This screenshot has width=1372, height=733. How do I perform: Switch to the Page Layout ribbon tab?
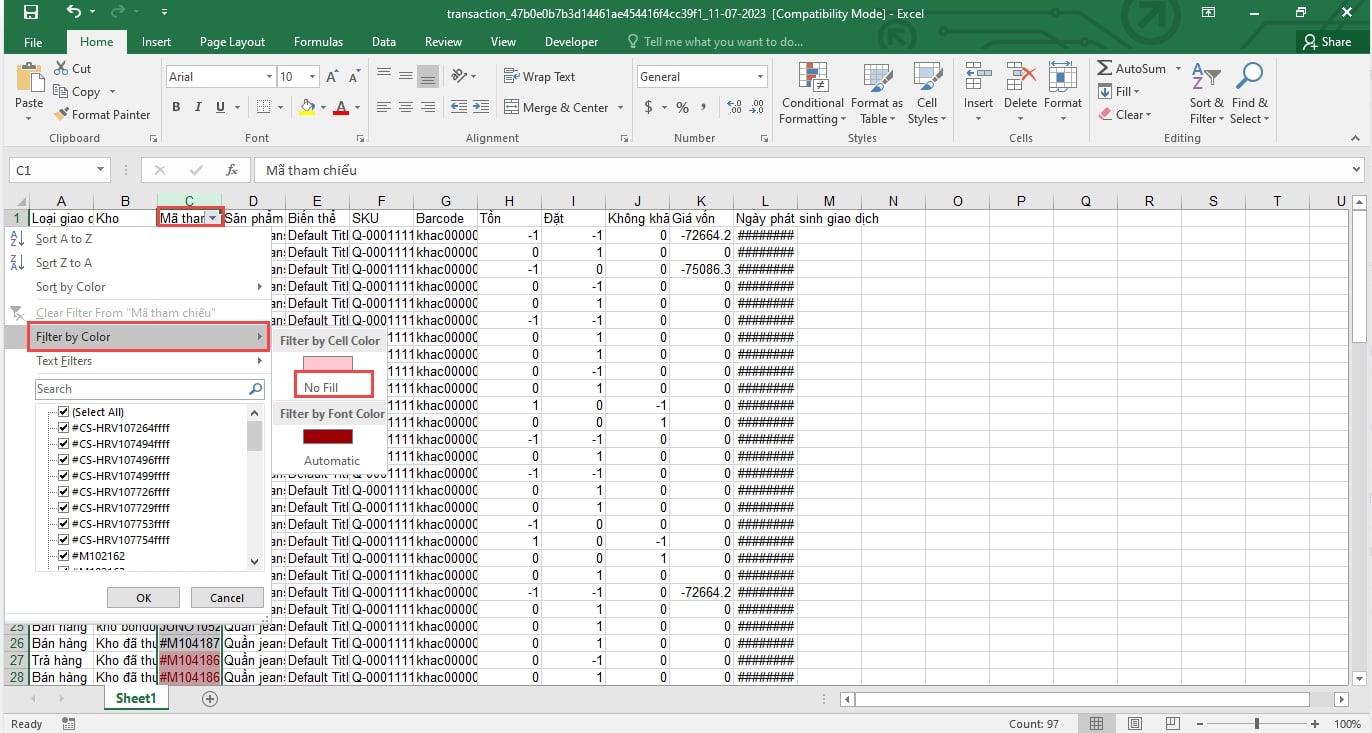pyautogui.click(x=232, y=42)
